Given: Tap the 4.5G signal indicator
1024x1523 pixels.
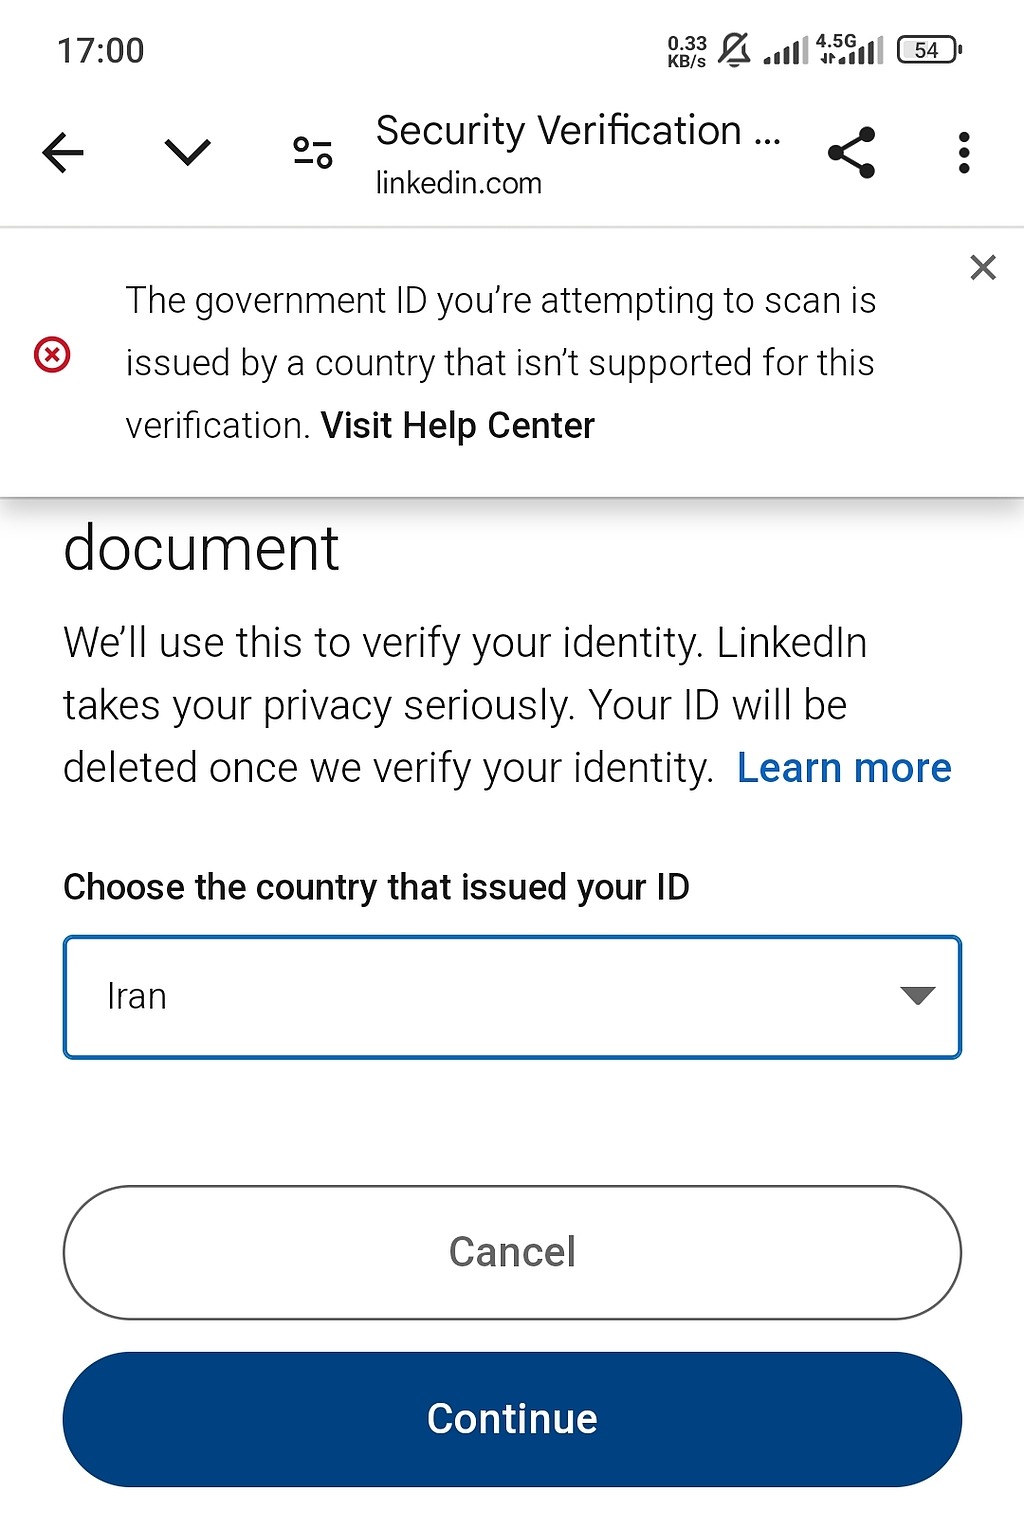Looking at the screenshot, I should coord(851,49).
